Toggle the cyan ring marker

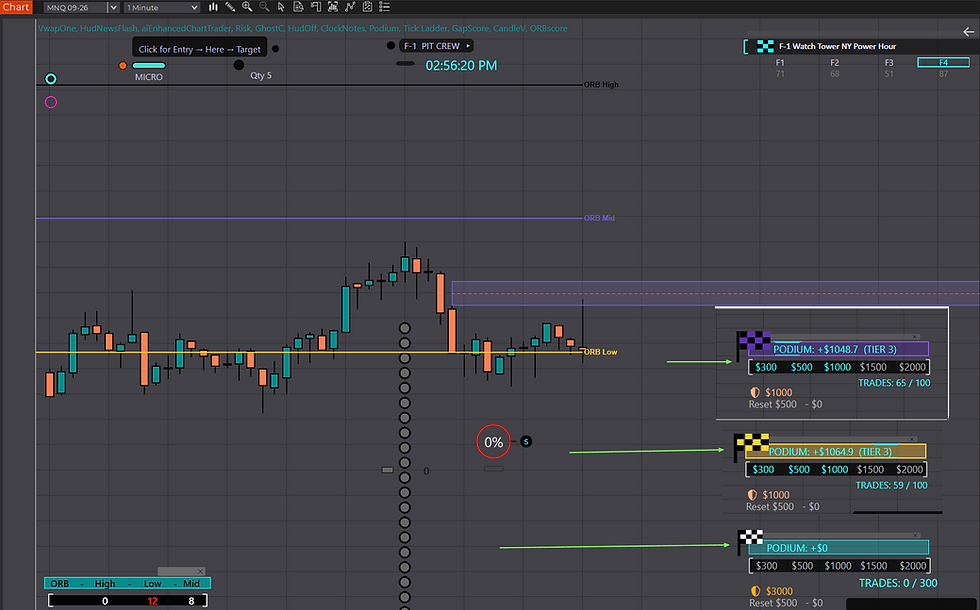pyautogui.click(x=51, y=79)
